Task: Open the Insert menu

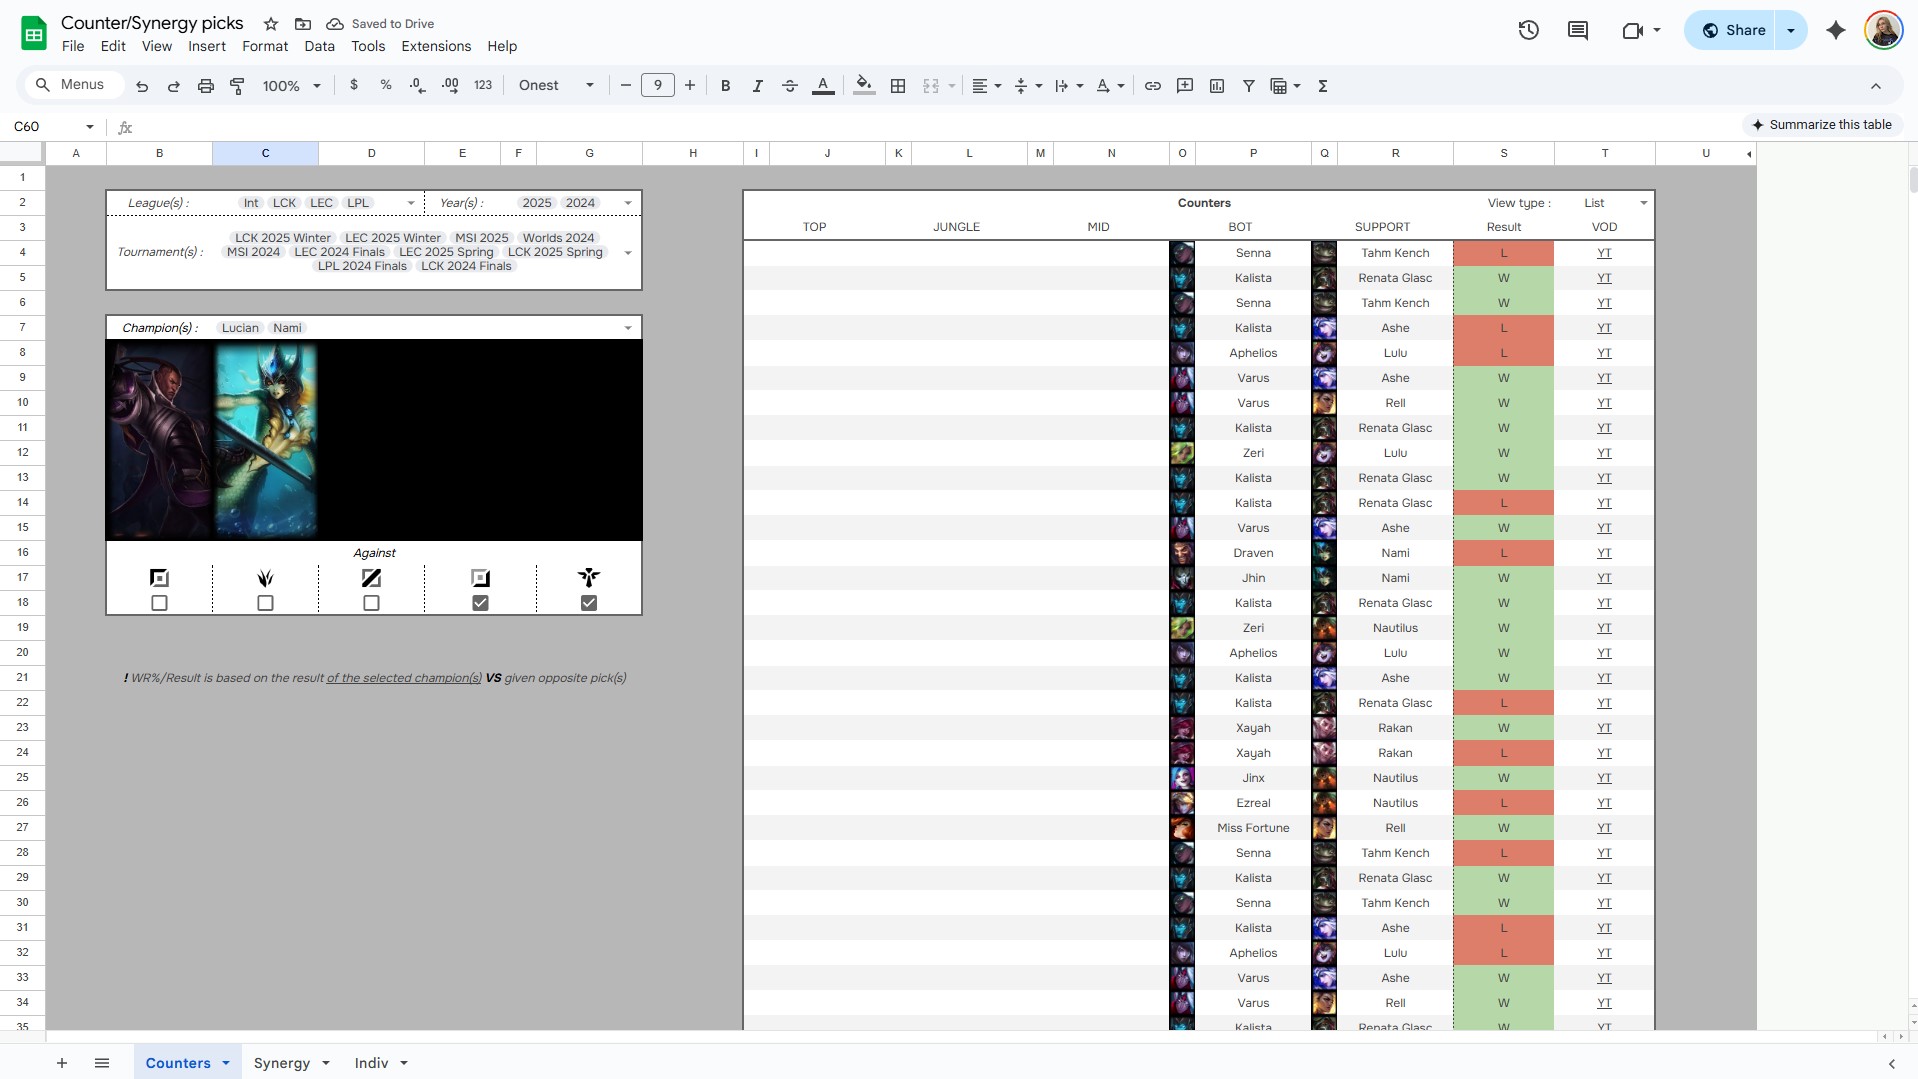Action: pos(207,46)
